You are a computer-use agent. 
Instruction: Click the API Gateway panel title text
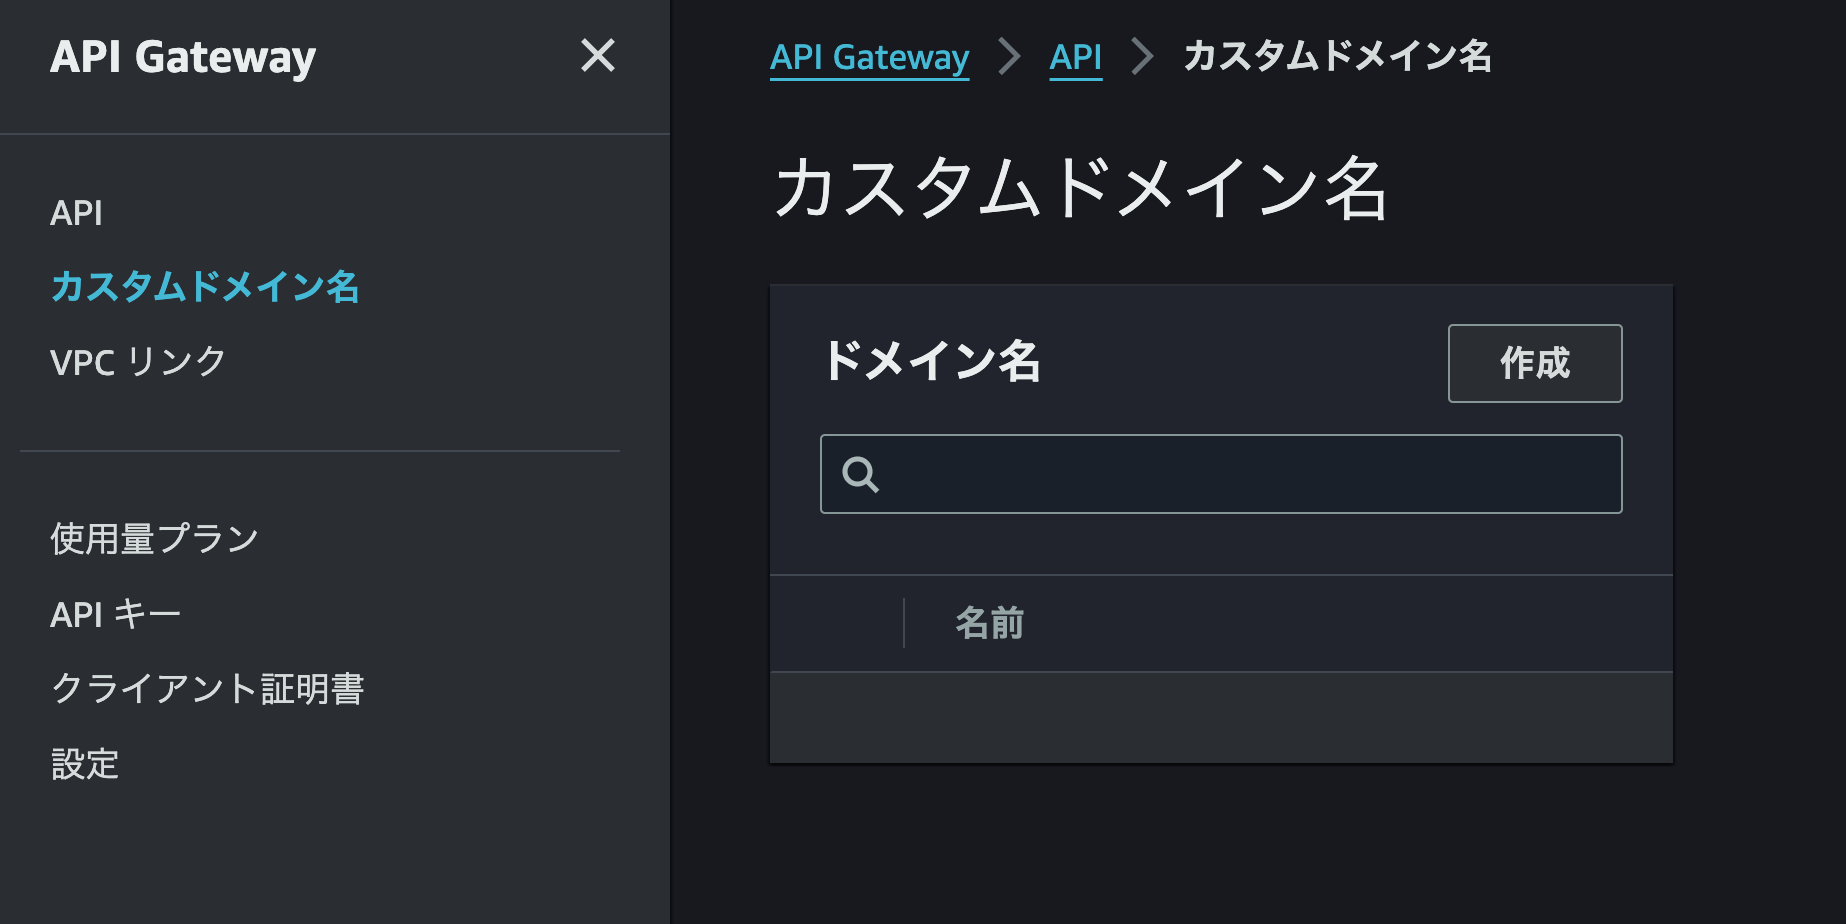coord(184,57)
